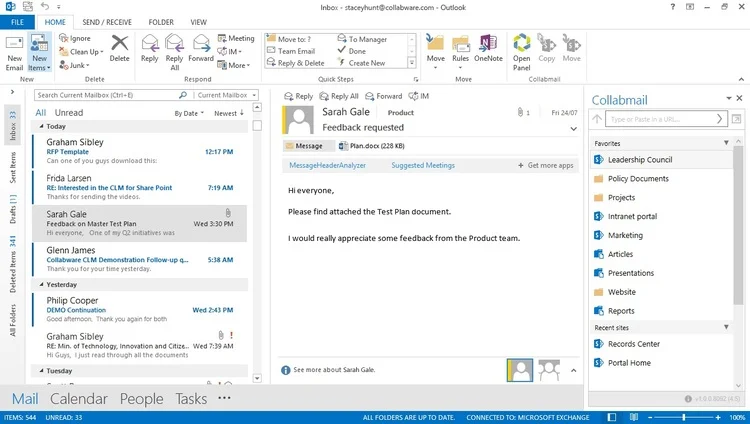Image resolution: width=750 pixels, height=424 pixels.
Task: Create New quick step
Action: pyautogui.click(x=362, y=63)
